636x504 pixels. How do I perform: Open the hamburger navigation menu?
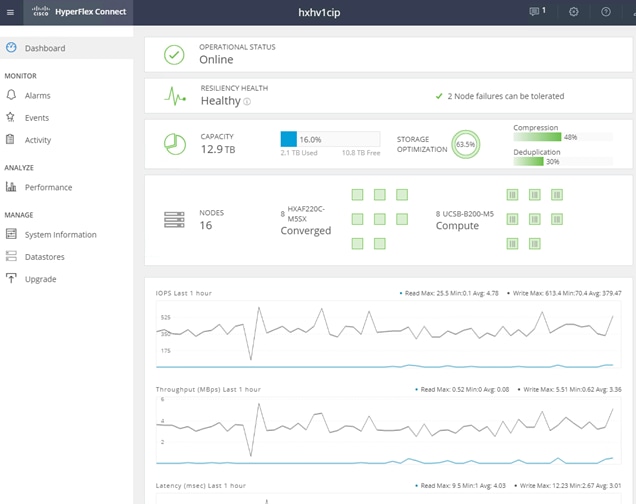pyautogui.click(x=11, y=12)
